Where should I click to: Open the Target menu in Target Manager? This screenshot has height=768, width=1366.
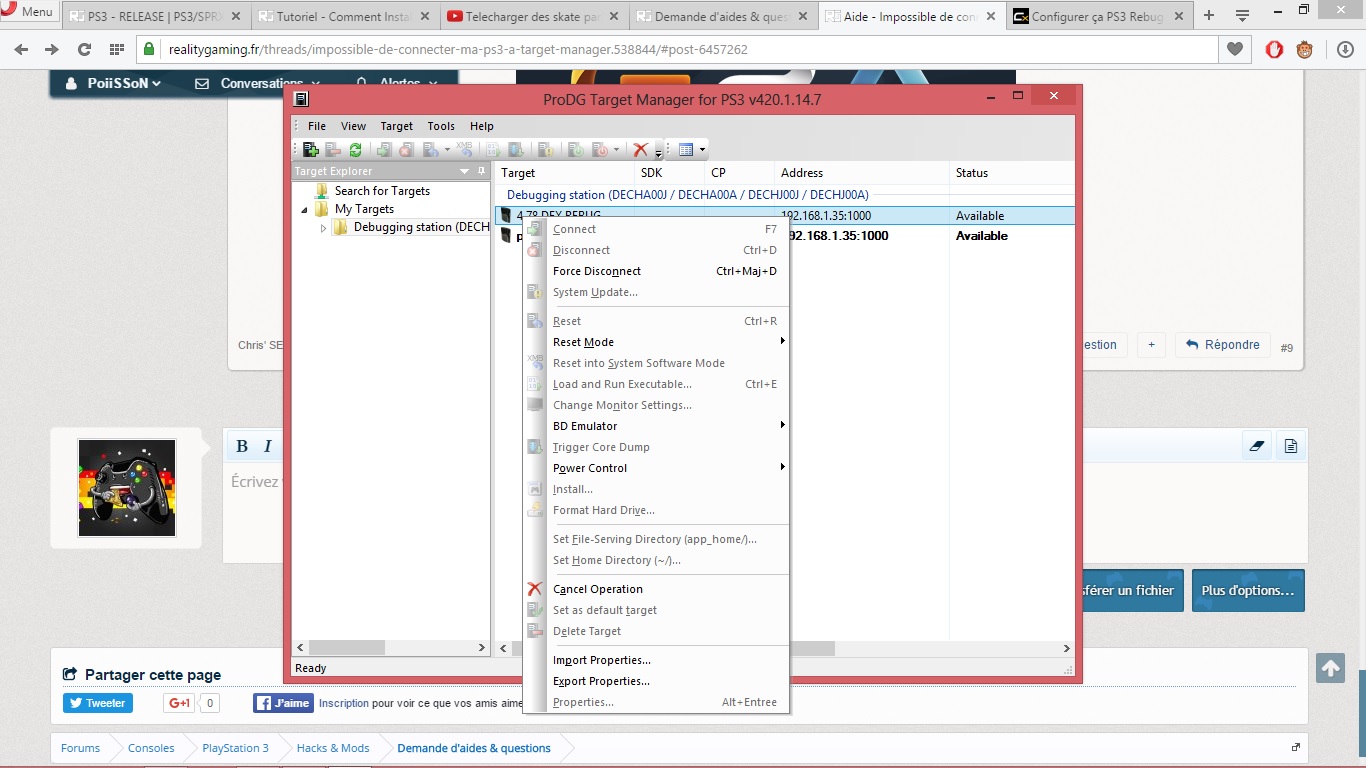(x=396, y=126)
